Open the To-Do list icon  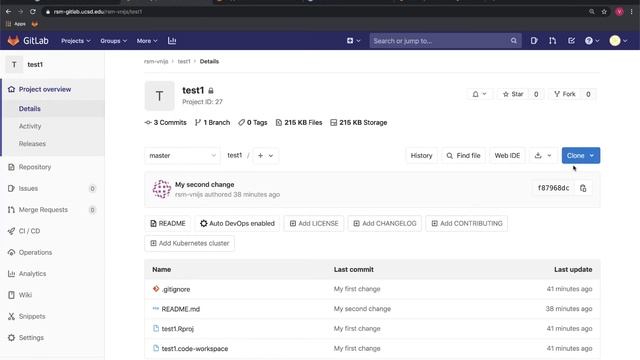[571, 41]
